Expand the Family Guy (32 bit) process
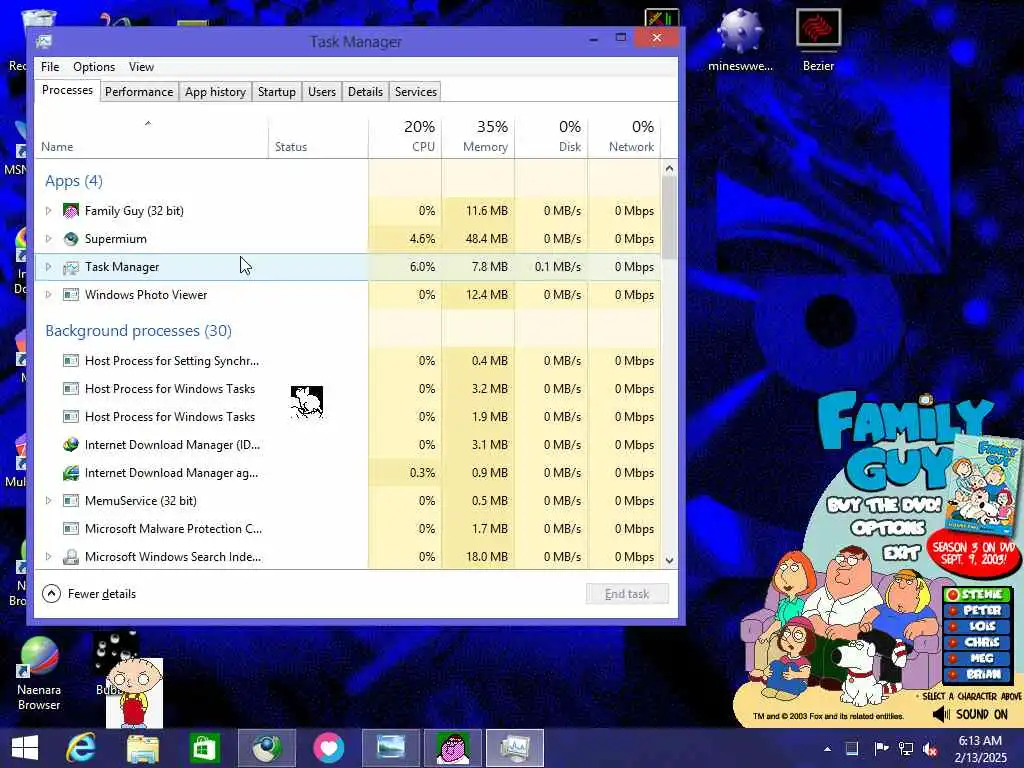Viewport: 1024px width, 768px height. pos(48,210)
